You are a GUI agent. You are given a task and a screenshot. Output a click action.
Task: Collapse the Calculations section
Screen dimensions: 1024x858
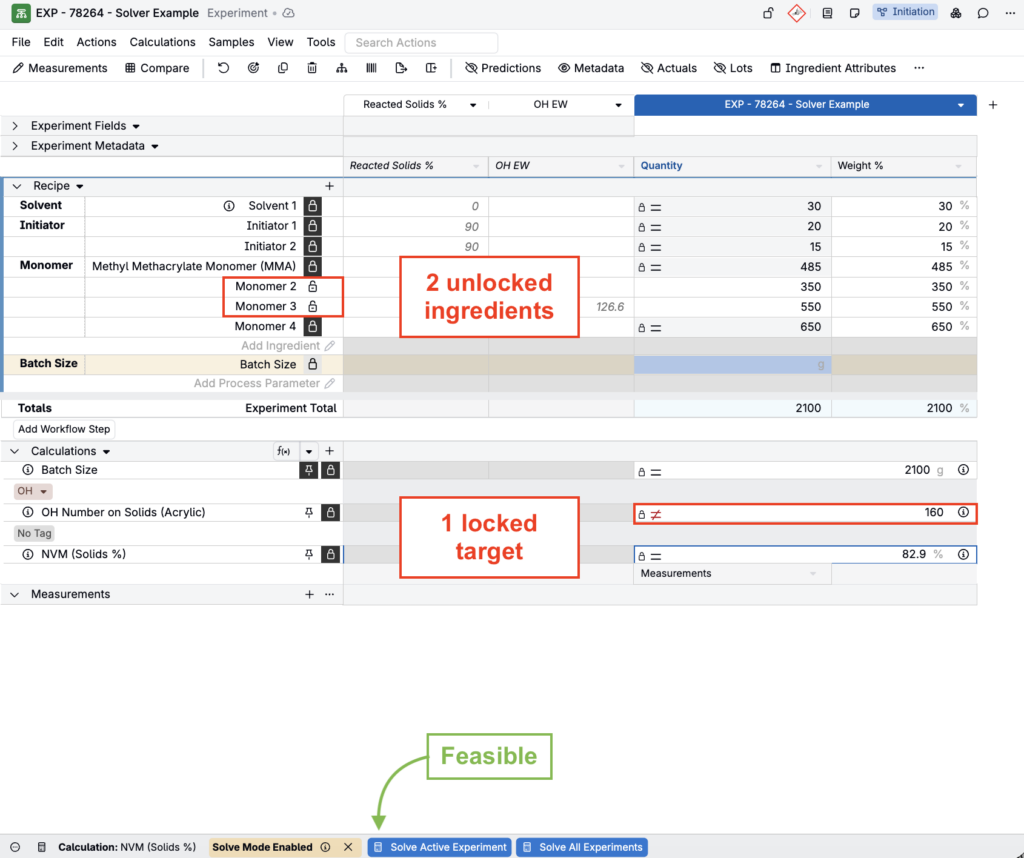(15, 451)
